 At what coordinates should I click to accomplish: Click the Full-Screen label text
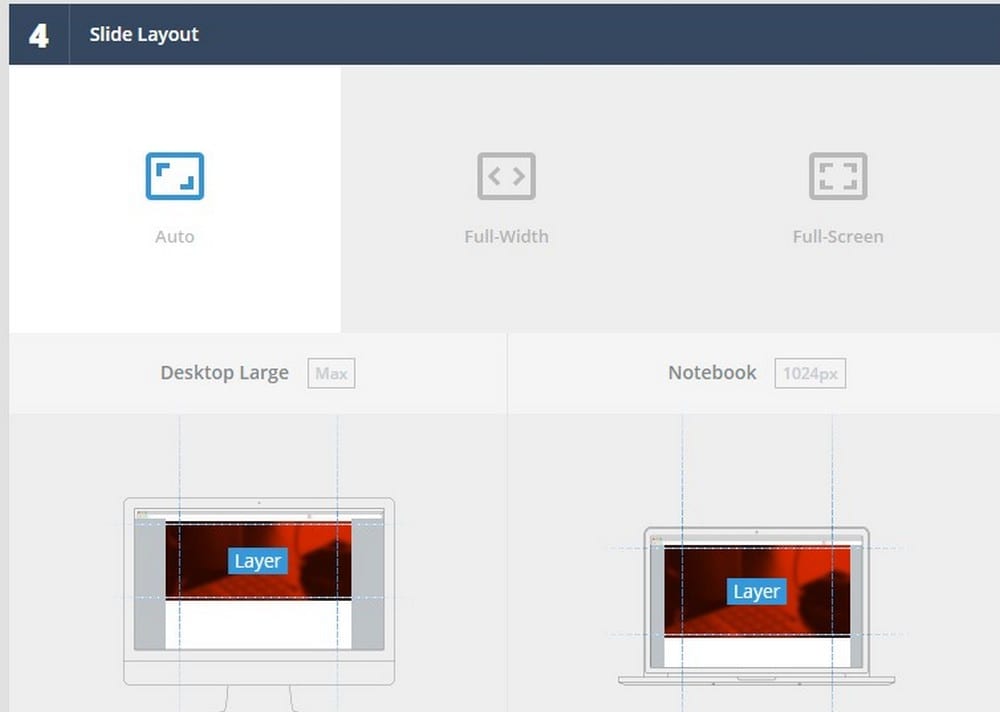838,237
